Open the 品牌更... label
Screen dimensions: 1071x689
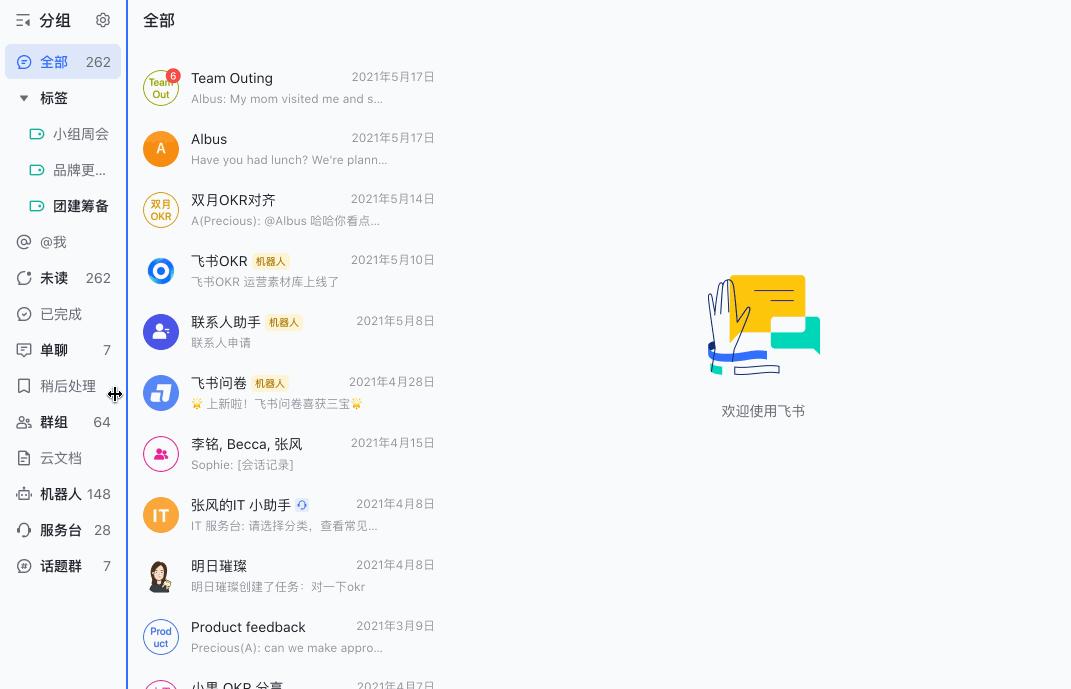click(x=68, y=170)
